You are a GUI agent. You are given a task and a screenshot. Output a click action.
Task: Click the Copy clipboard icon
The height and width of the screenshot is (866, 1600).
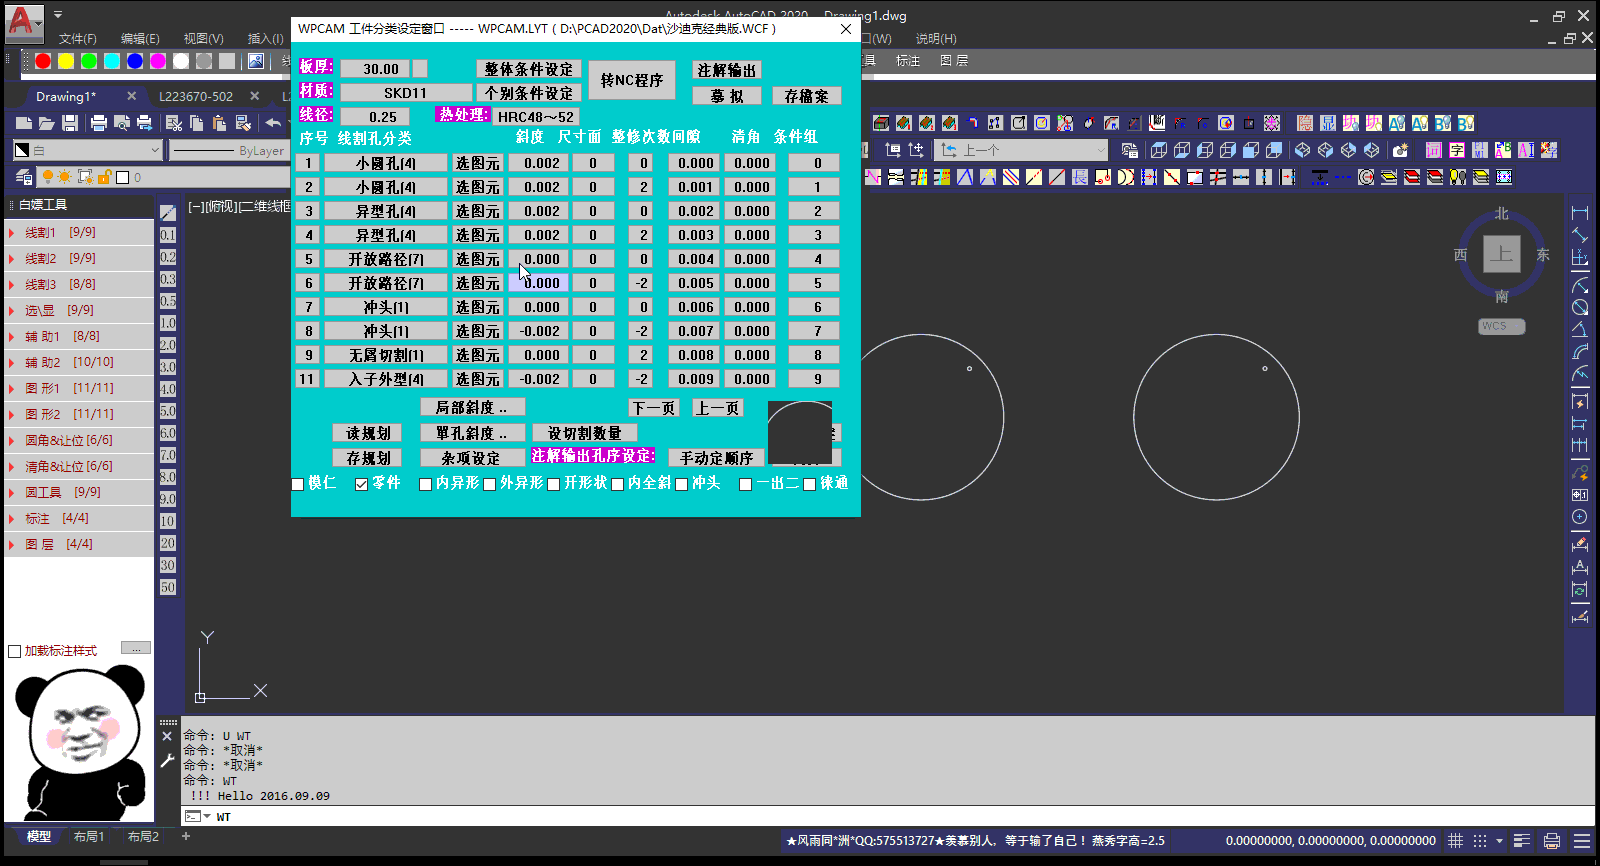coord(197,123)
